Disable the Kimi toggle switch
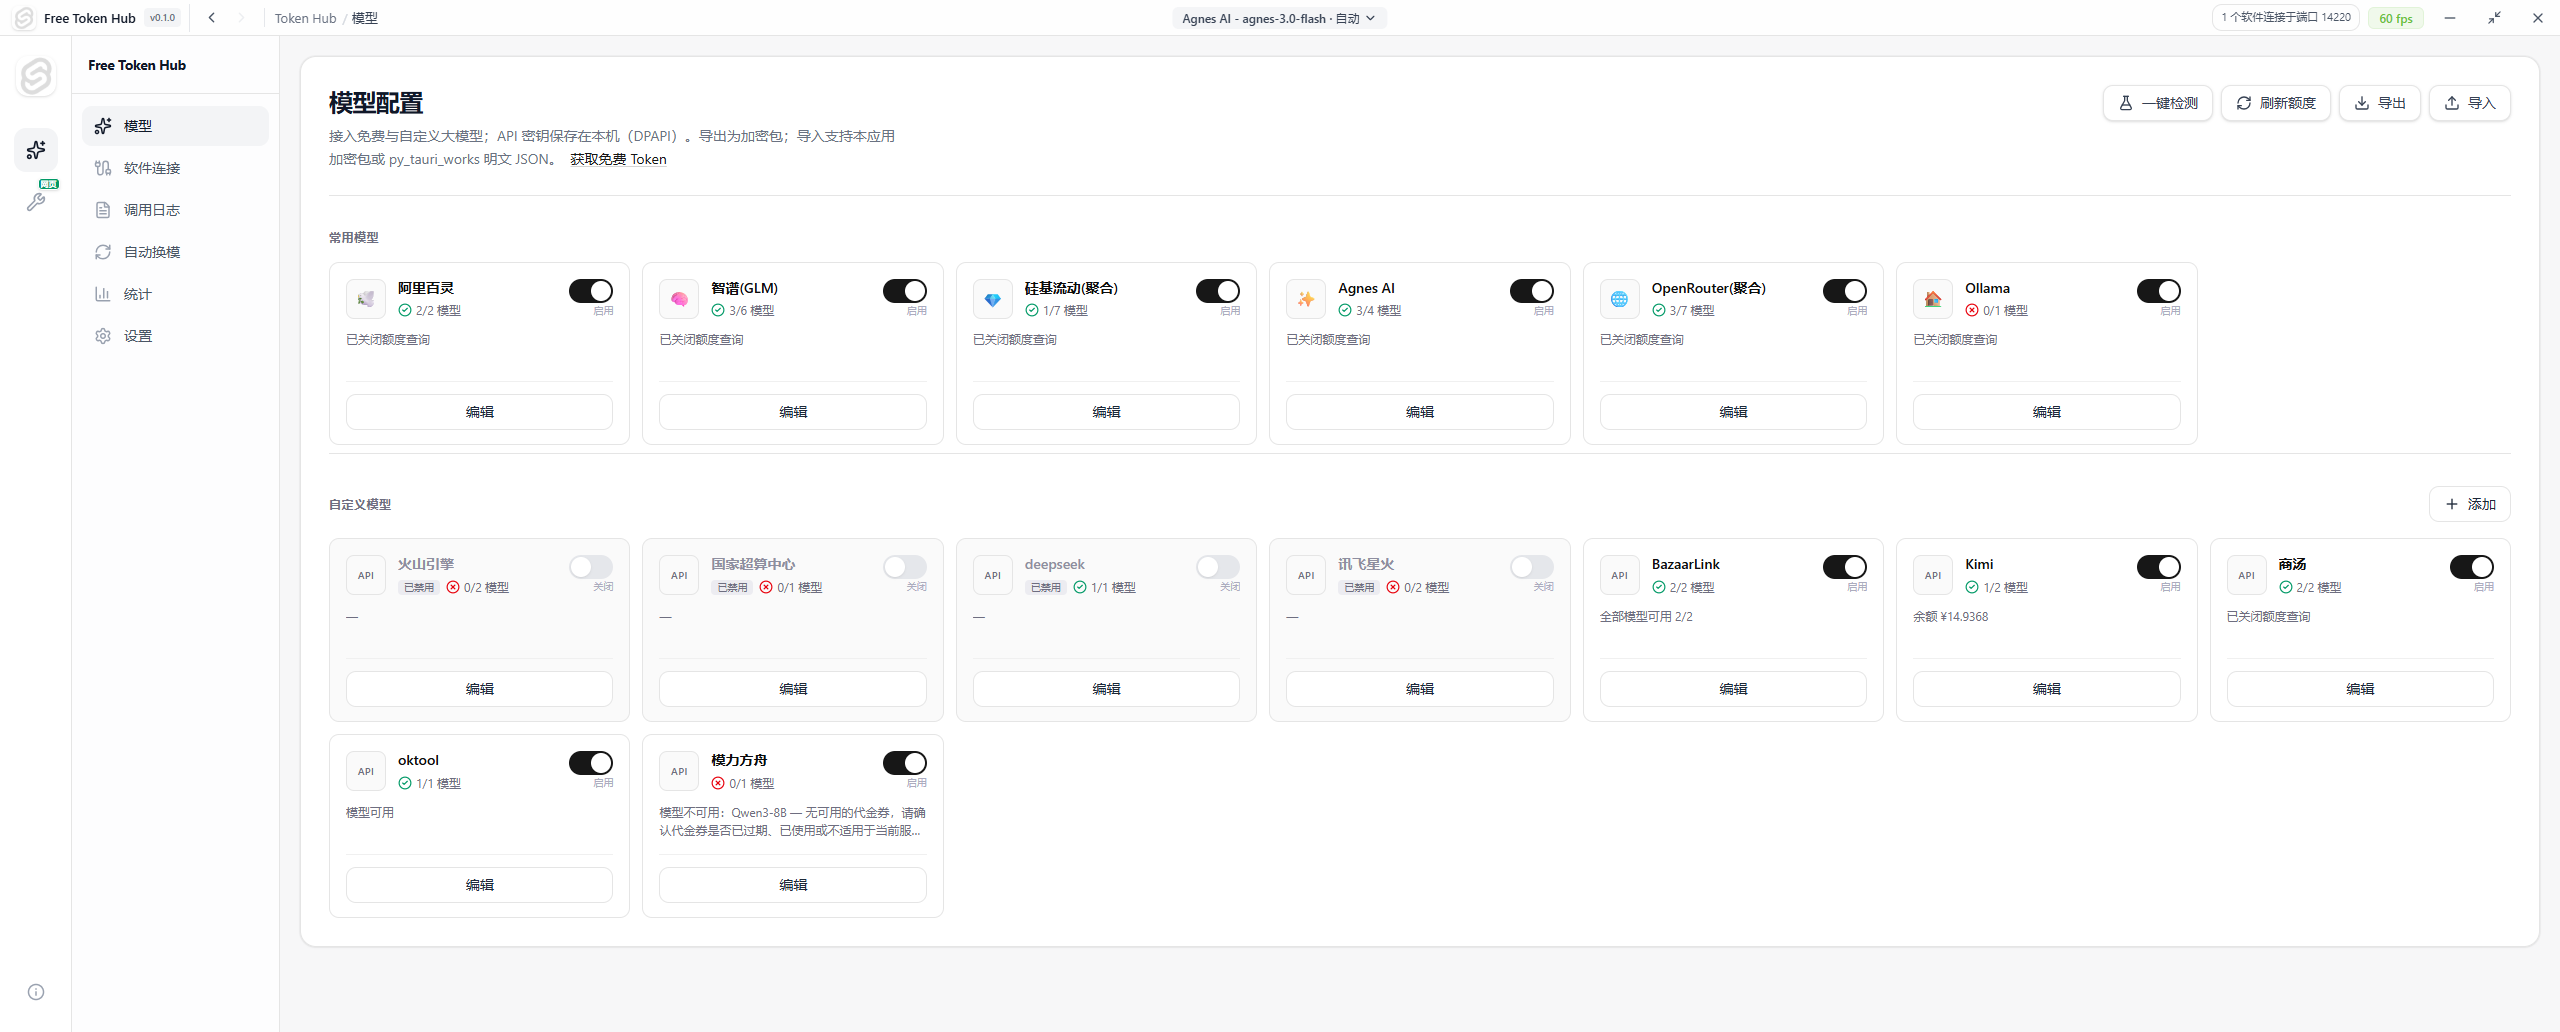The height and width of the screenshot is (1032, 2560). 2159,567
